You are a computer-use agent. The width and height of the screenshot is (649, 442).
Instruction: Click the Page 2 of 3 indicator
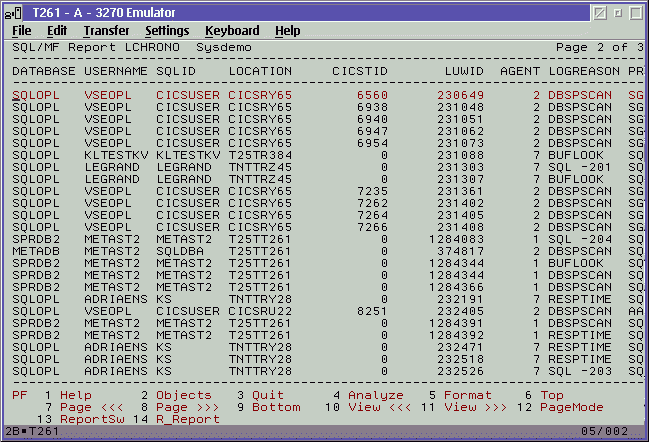pos(600,47)
